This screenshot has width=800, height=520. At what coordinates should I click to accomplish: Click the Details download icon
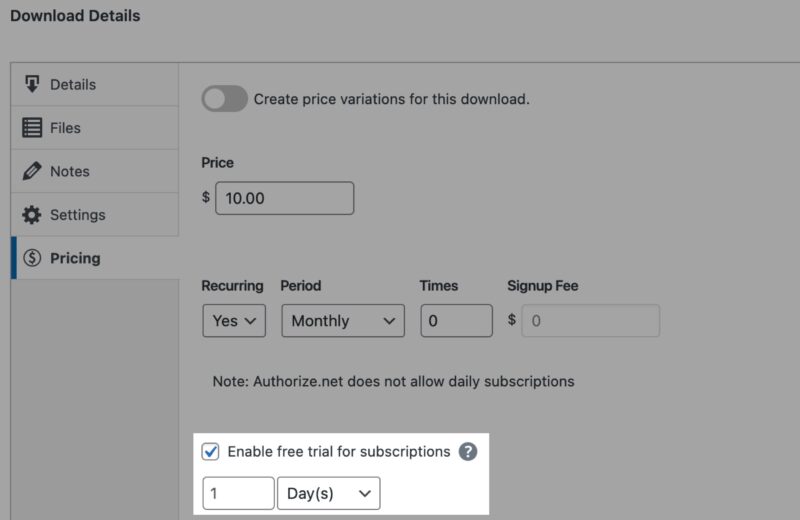(x=32, y=84)
